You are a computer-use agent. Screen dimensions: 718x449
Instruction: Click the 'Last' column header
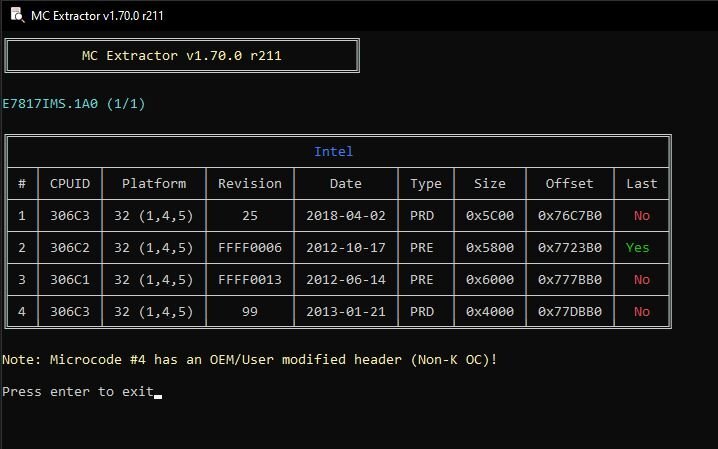click(x=642, y=184)
